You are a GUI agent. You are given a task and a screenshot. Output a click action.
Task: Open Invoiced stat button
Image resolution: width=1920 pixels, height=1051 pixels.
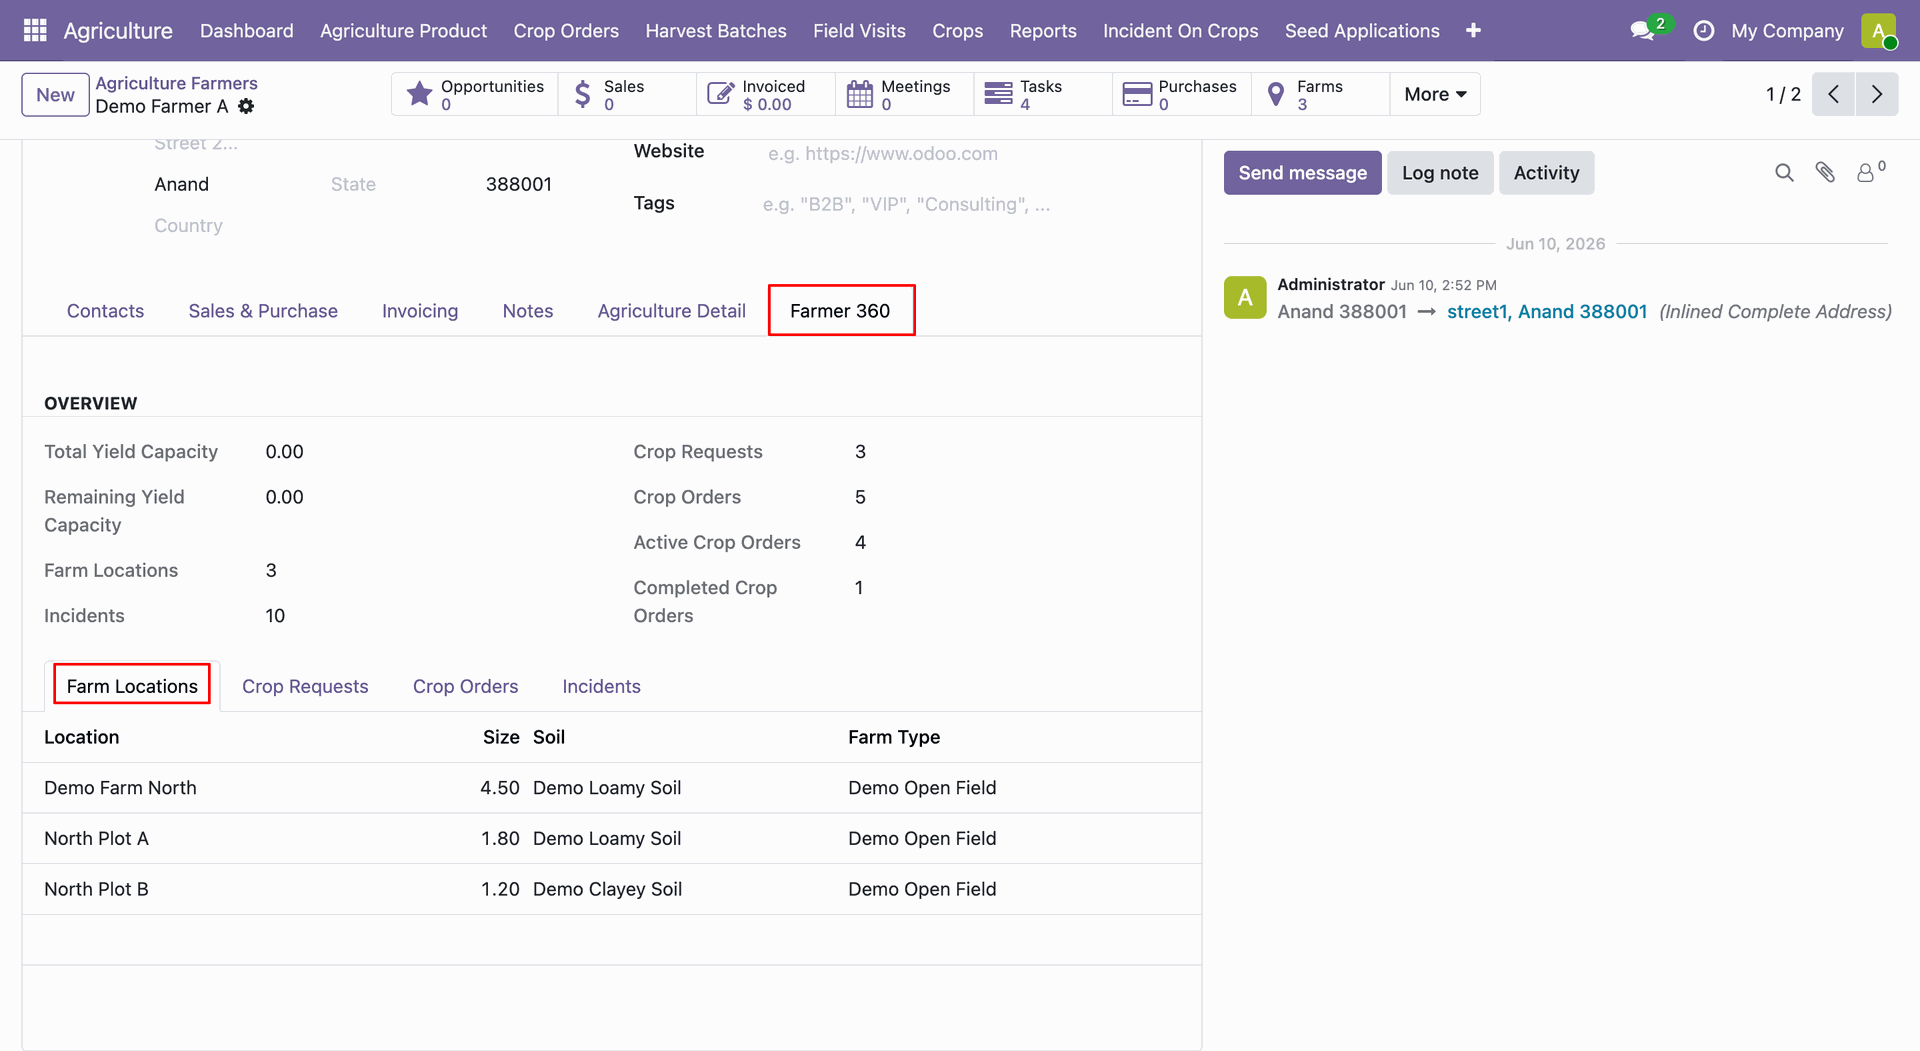[x=766, y=94]
